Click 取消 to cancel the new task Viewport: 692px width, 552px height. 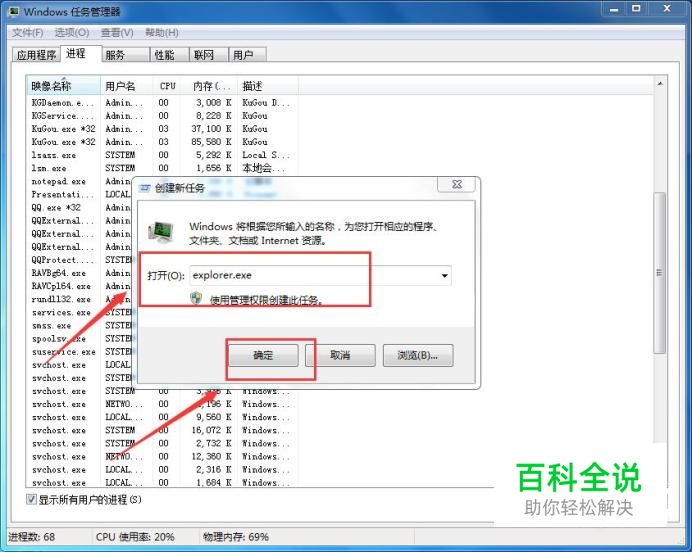click(x=340, y=355)
